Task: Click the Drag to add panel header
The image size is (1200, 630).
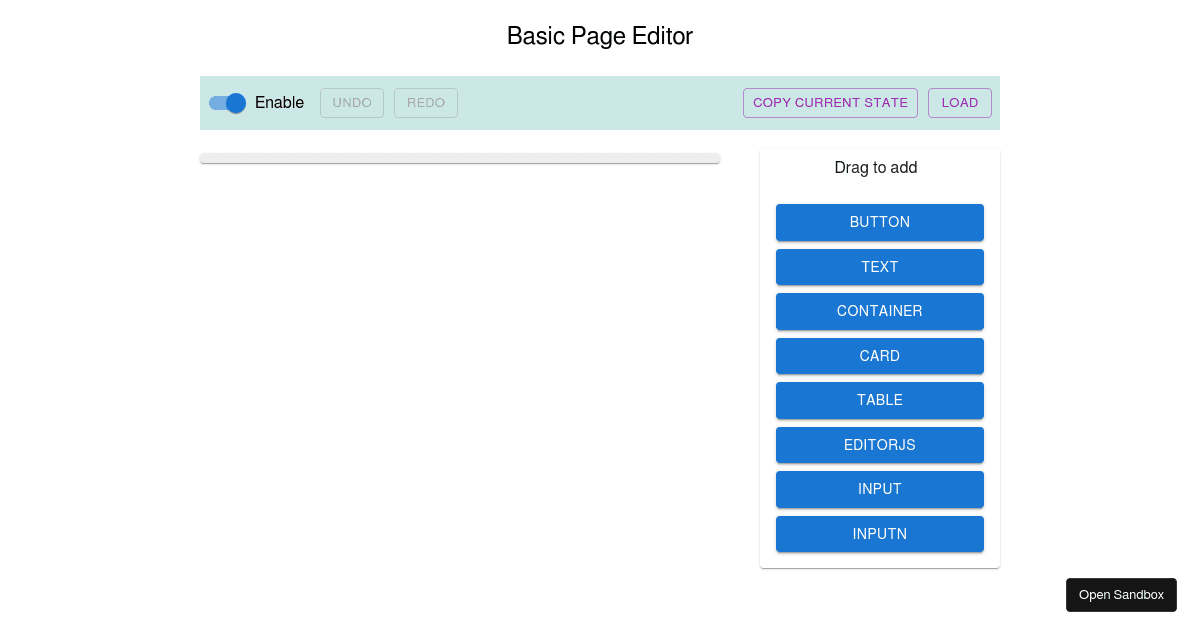Action: 875,168
